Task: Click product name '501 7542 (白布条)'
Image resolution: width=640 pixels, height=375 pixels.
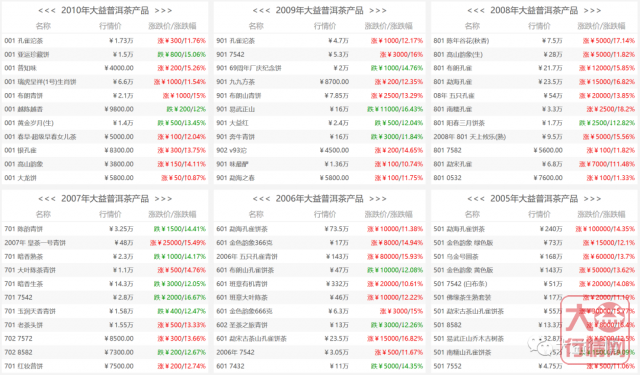Action: pyautogui.click(x=460, y=284)
